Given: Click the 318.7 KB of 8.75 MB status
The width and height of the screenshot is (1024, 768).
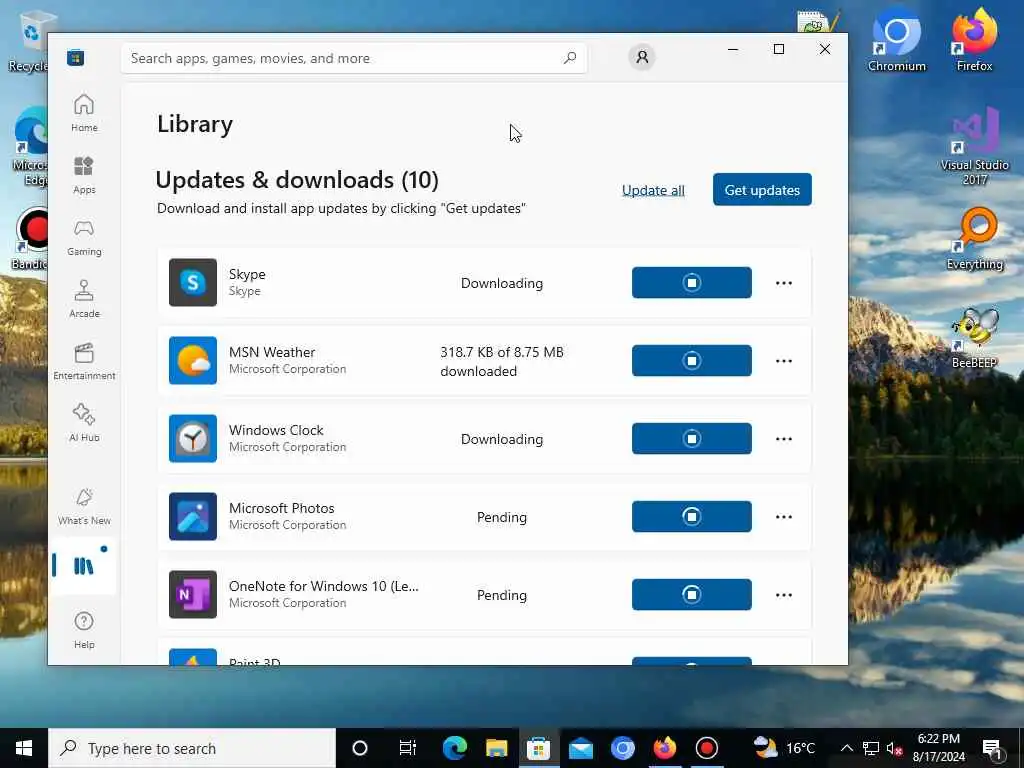Looking at the screenshot, I should pos(502,361).
